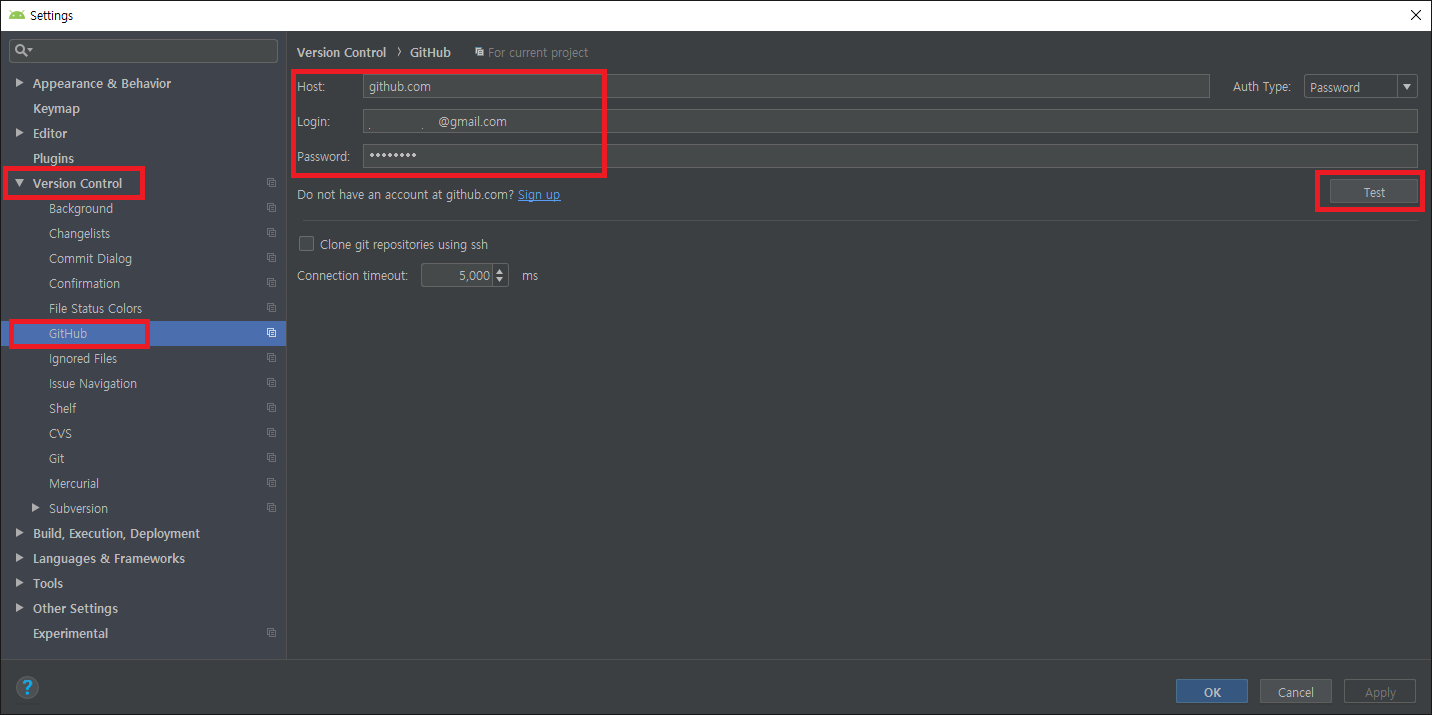1432x715 pixels.
Task: Open the help question mark icon
Action: point(27,688)
